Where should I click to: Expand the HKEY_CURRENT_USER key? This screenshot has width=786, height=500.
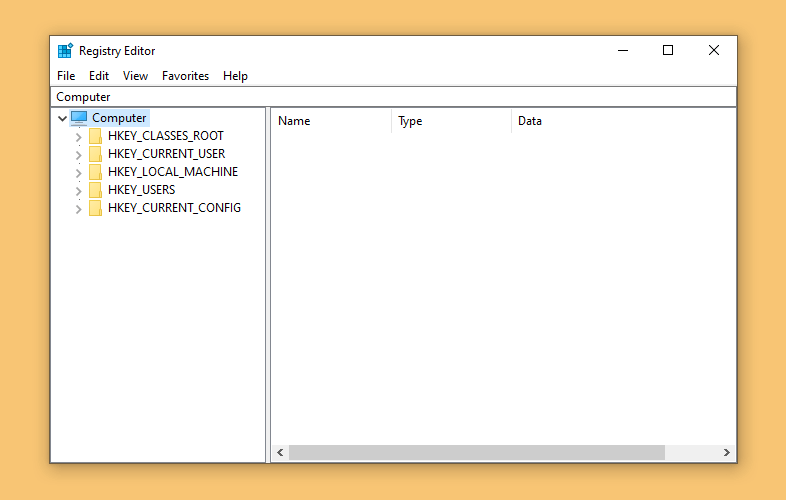[78, 155]
